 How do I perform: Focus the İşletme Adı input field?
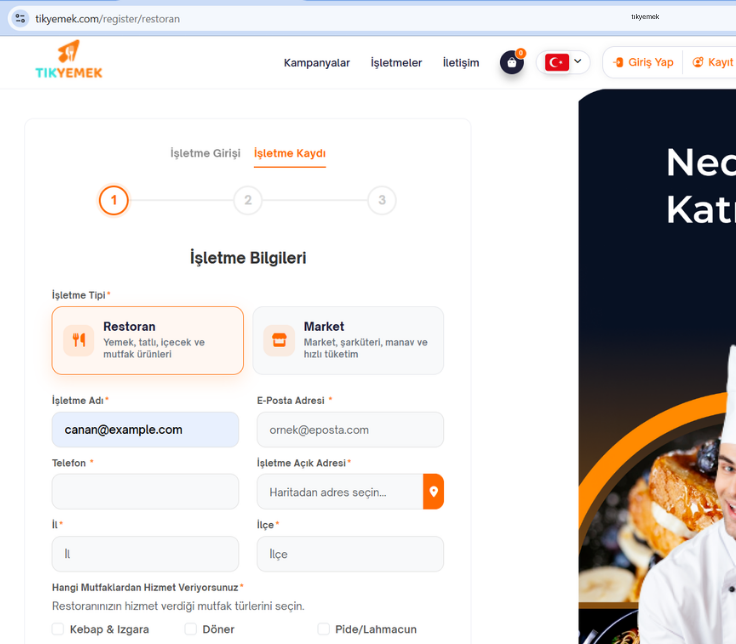coord(146,429)
